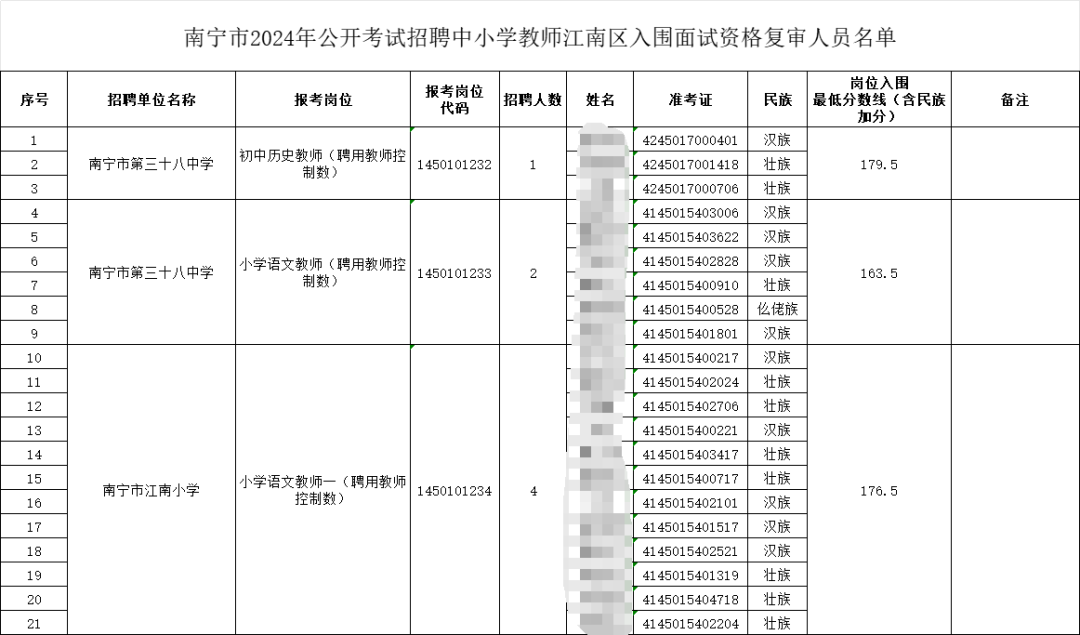Click the 南宁市江南小学 cell
This screenshot has width=1080, height=635.
coord(152,490)
